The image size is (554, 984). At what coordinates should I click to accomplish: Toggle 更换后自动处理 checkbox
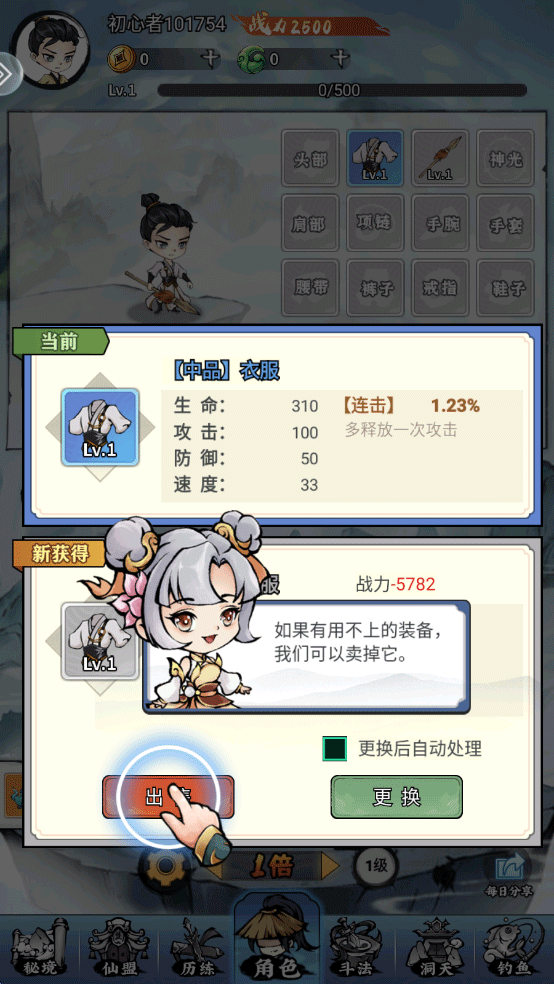[334, 748]
